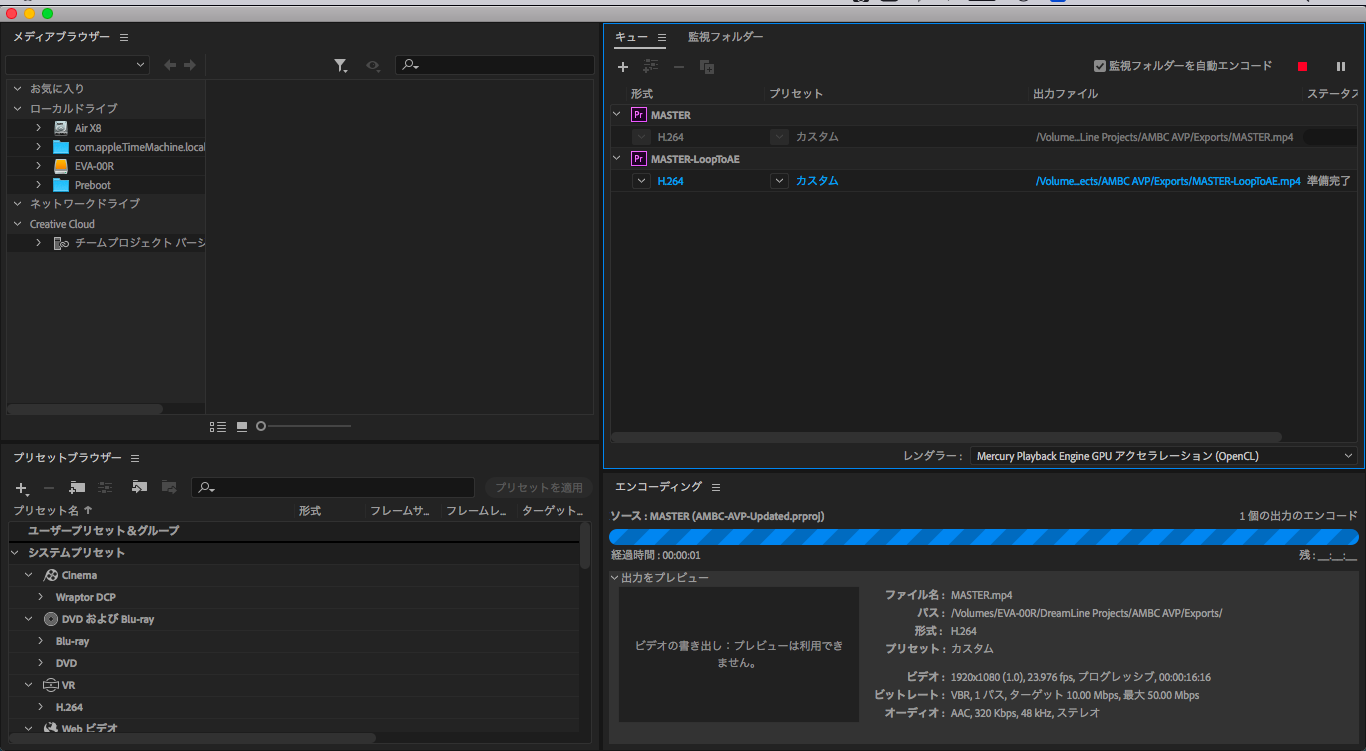Switch Media Browser to thumbnail view
The height and width of the screenshot is (751, 1366).
pyautogui.click(x=242, y=427)
